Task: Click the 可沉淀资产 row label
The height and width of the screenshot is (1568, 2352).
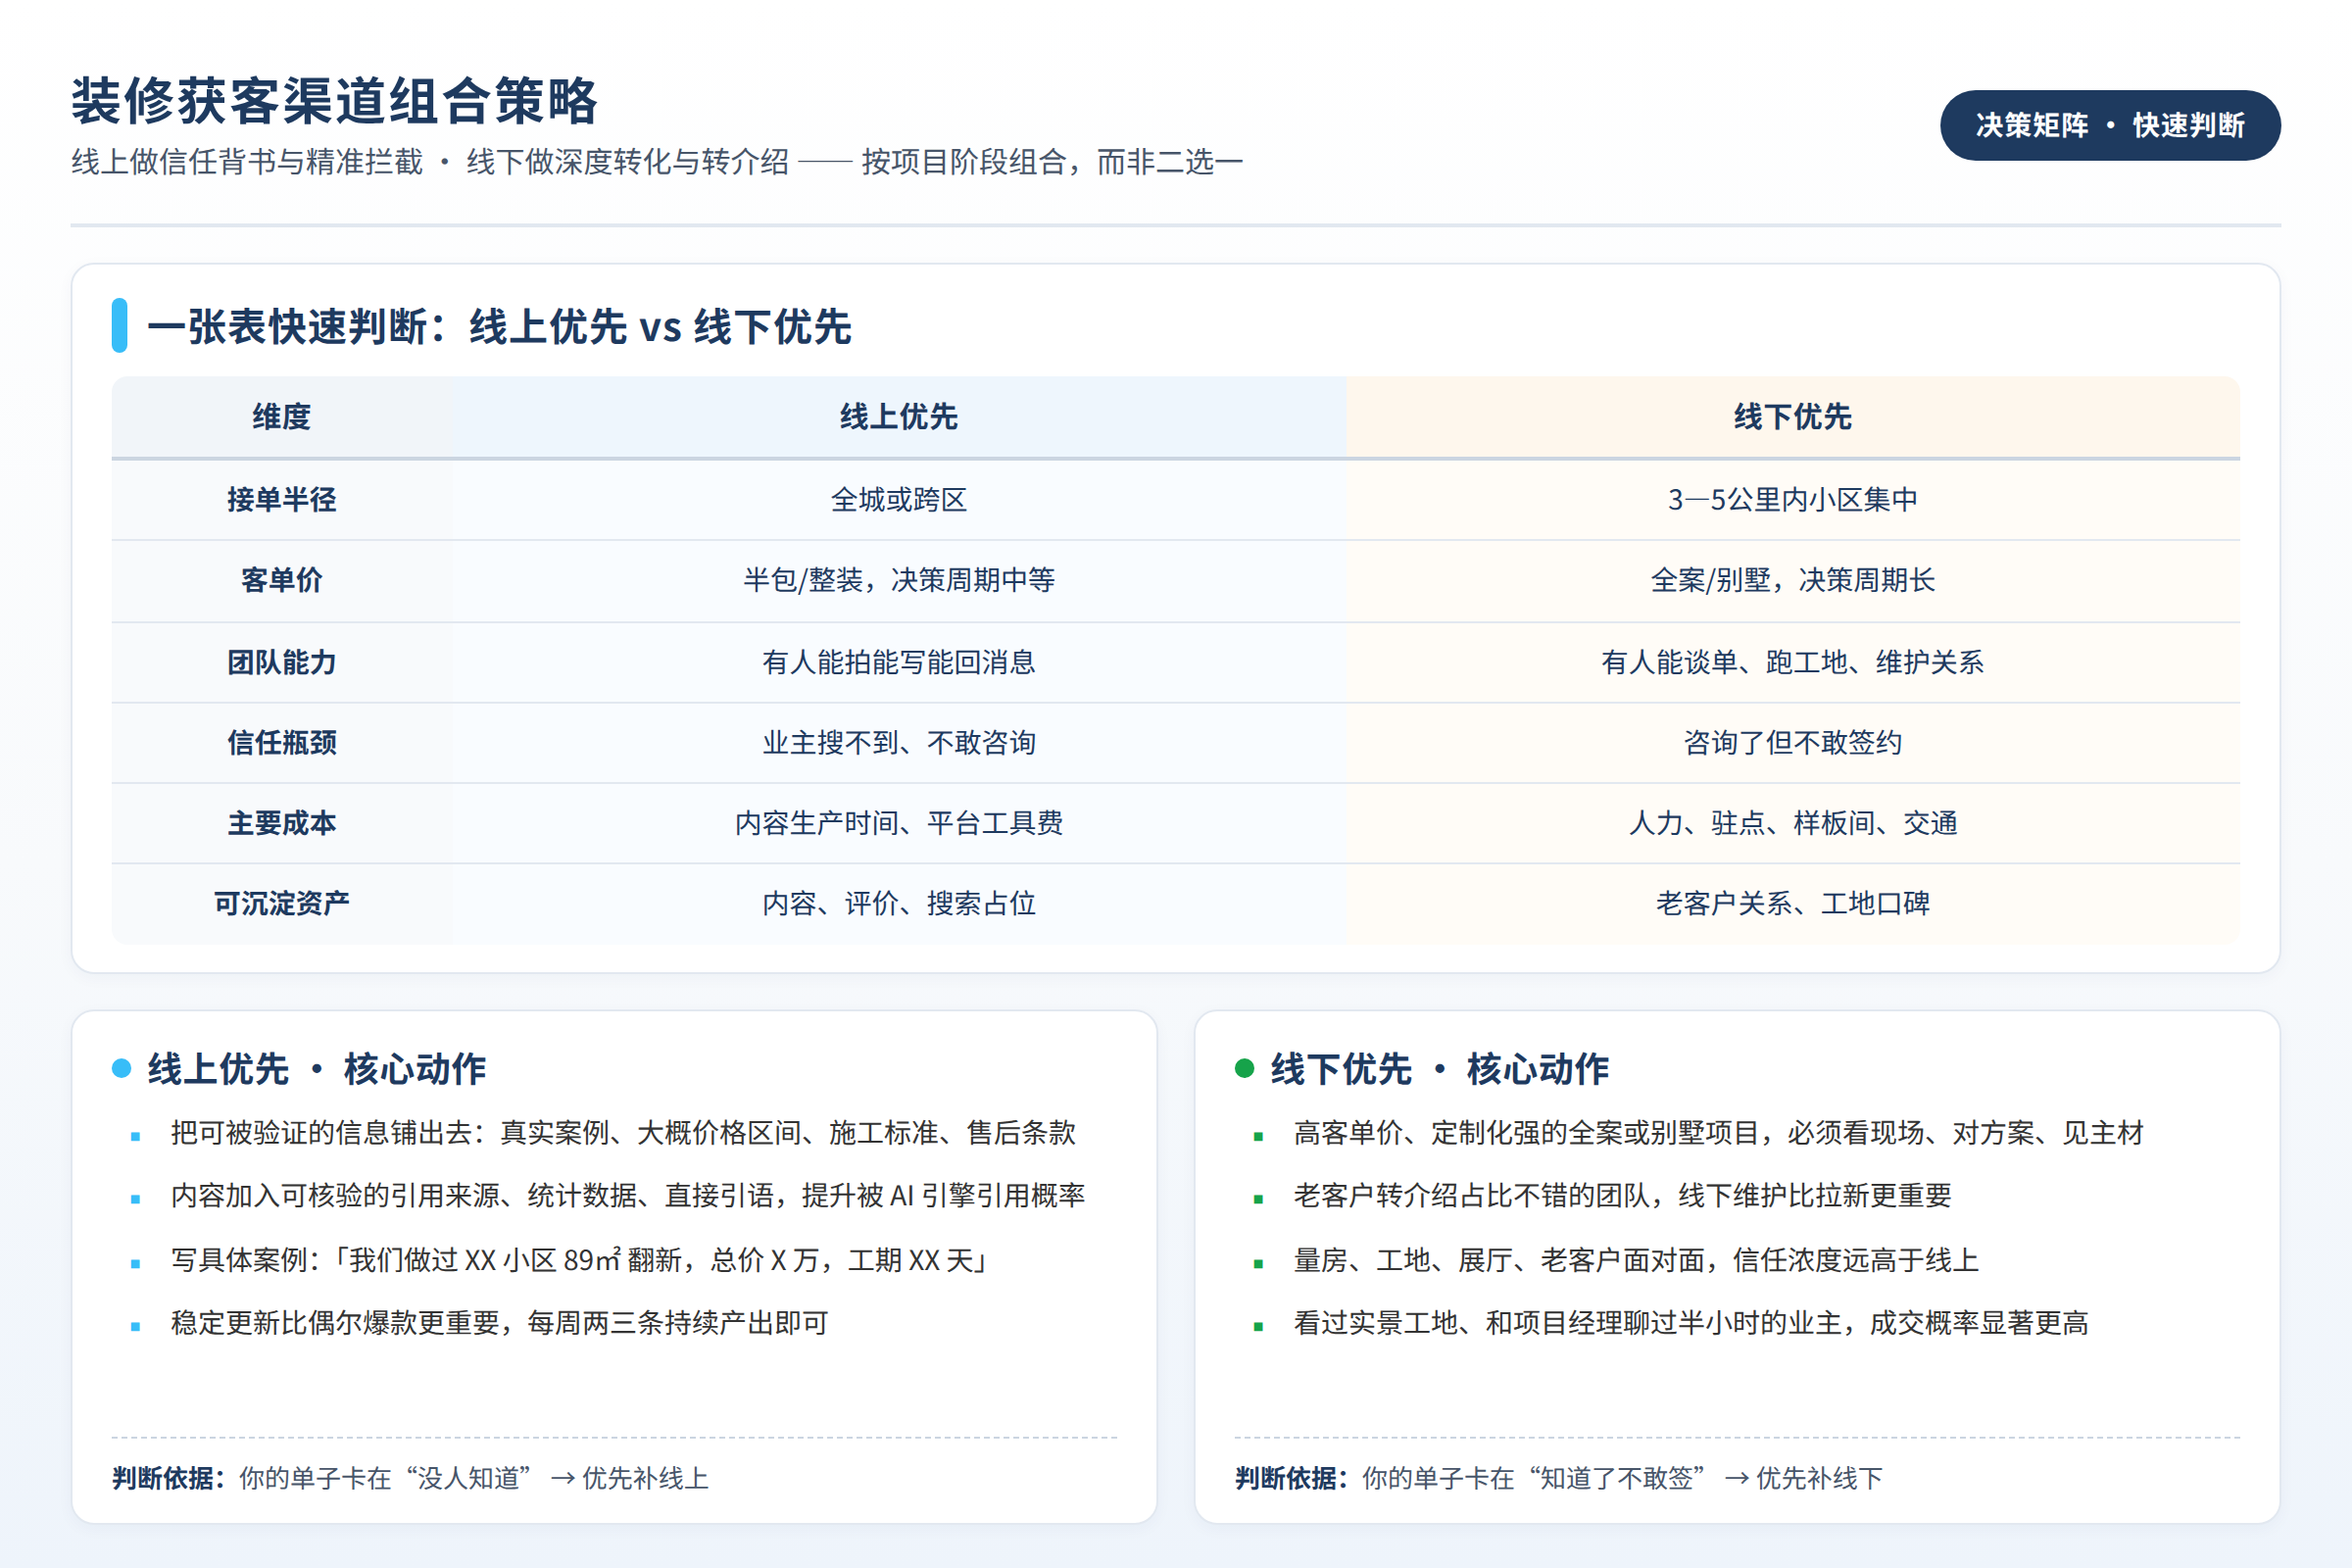Action: point(281,903)
